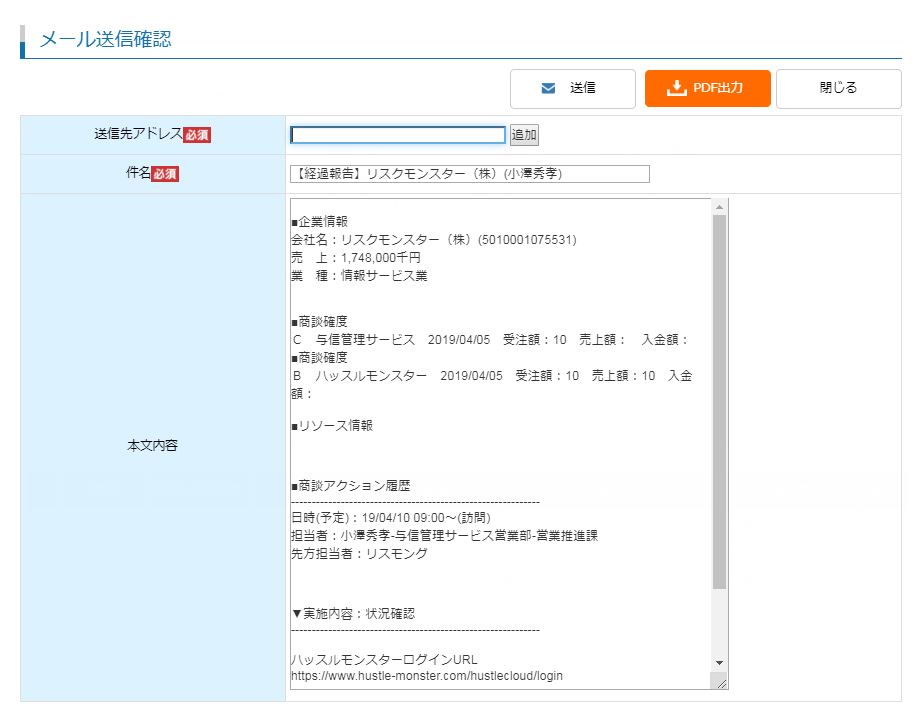Click the hustle-monster.com login URL in the body
Viewport: 917px width, 714px height.
coord(426,676)
